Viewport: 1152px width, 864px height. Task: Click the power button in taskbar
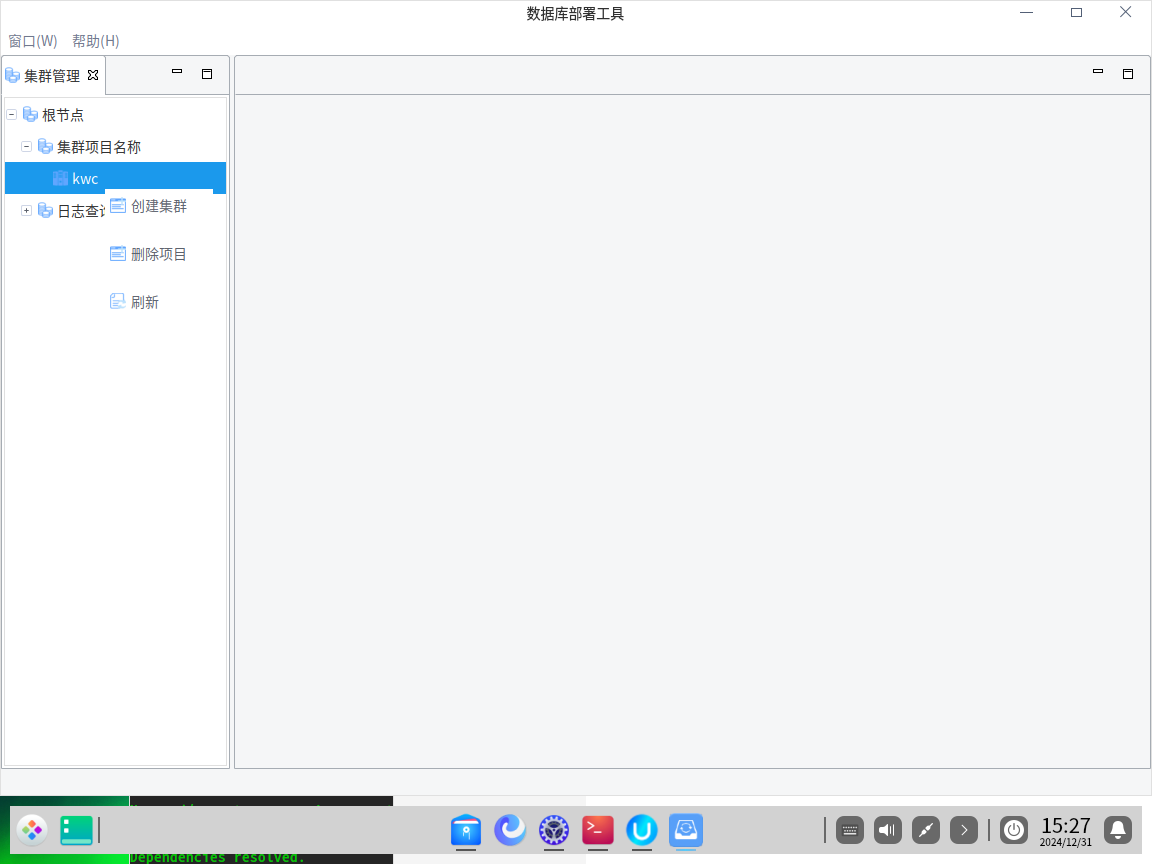pyautogui.click(x=1014, y=830)
